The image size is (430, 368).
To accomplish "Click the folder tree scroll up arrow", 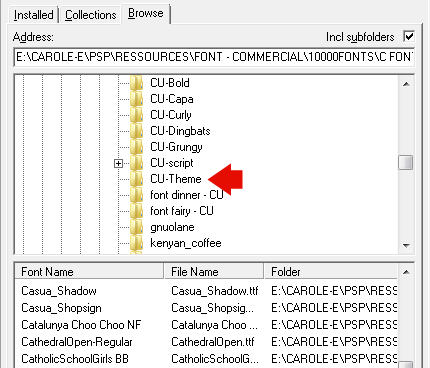I will 406,84.
